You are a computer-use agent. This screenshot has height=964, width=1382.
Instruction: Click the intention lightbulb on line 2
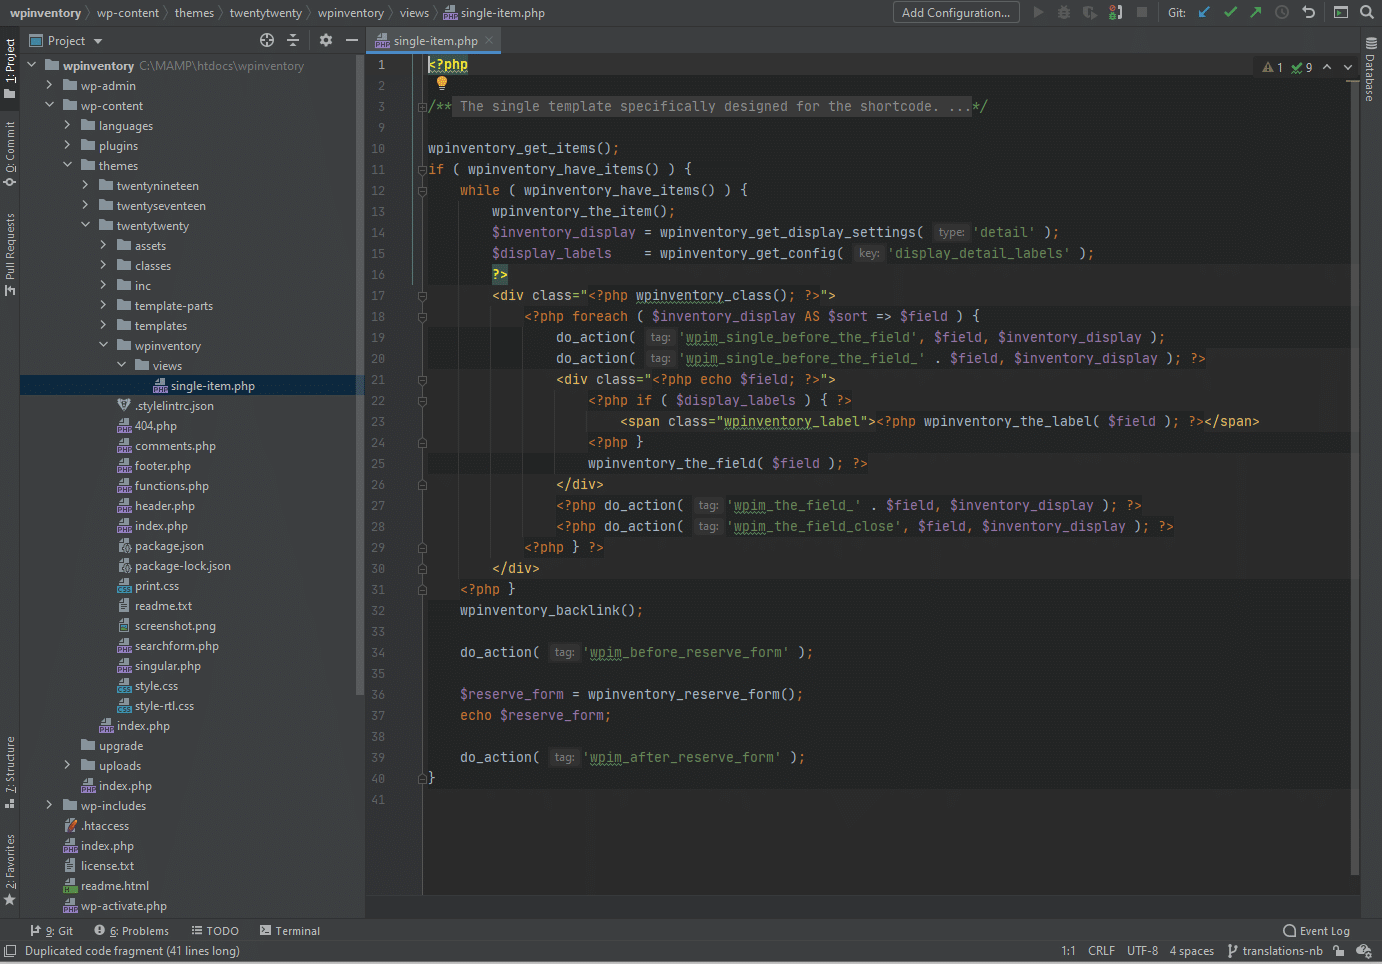pos(442,84)
